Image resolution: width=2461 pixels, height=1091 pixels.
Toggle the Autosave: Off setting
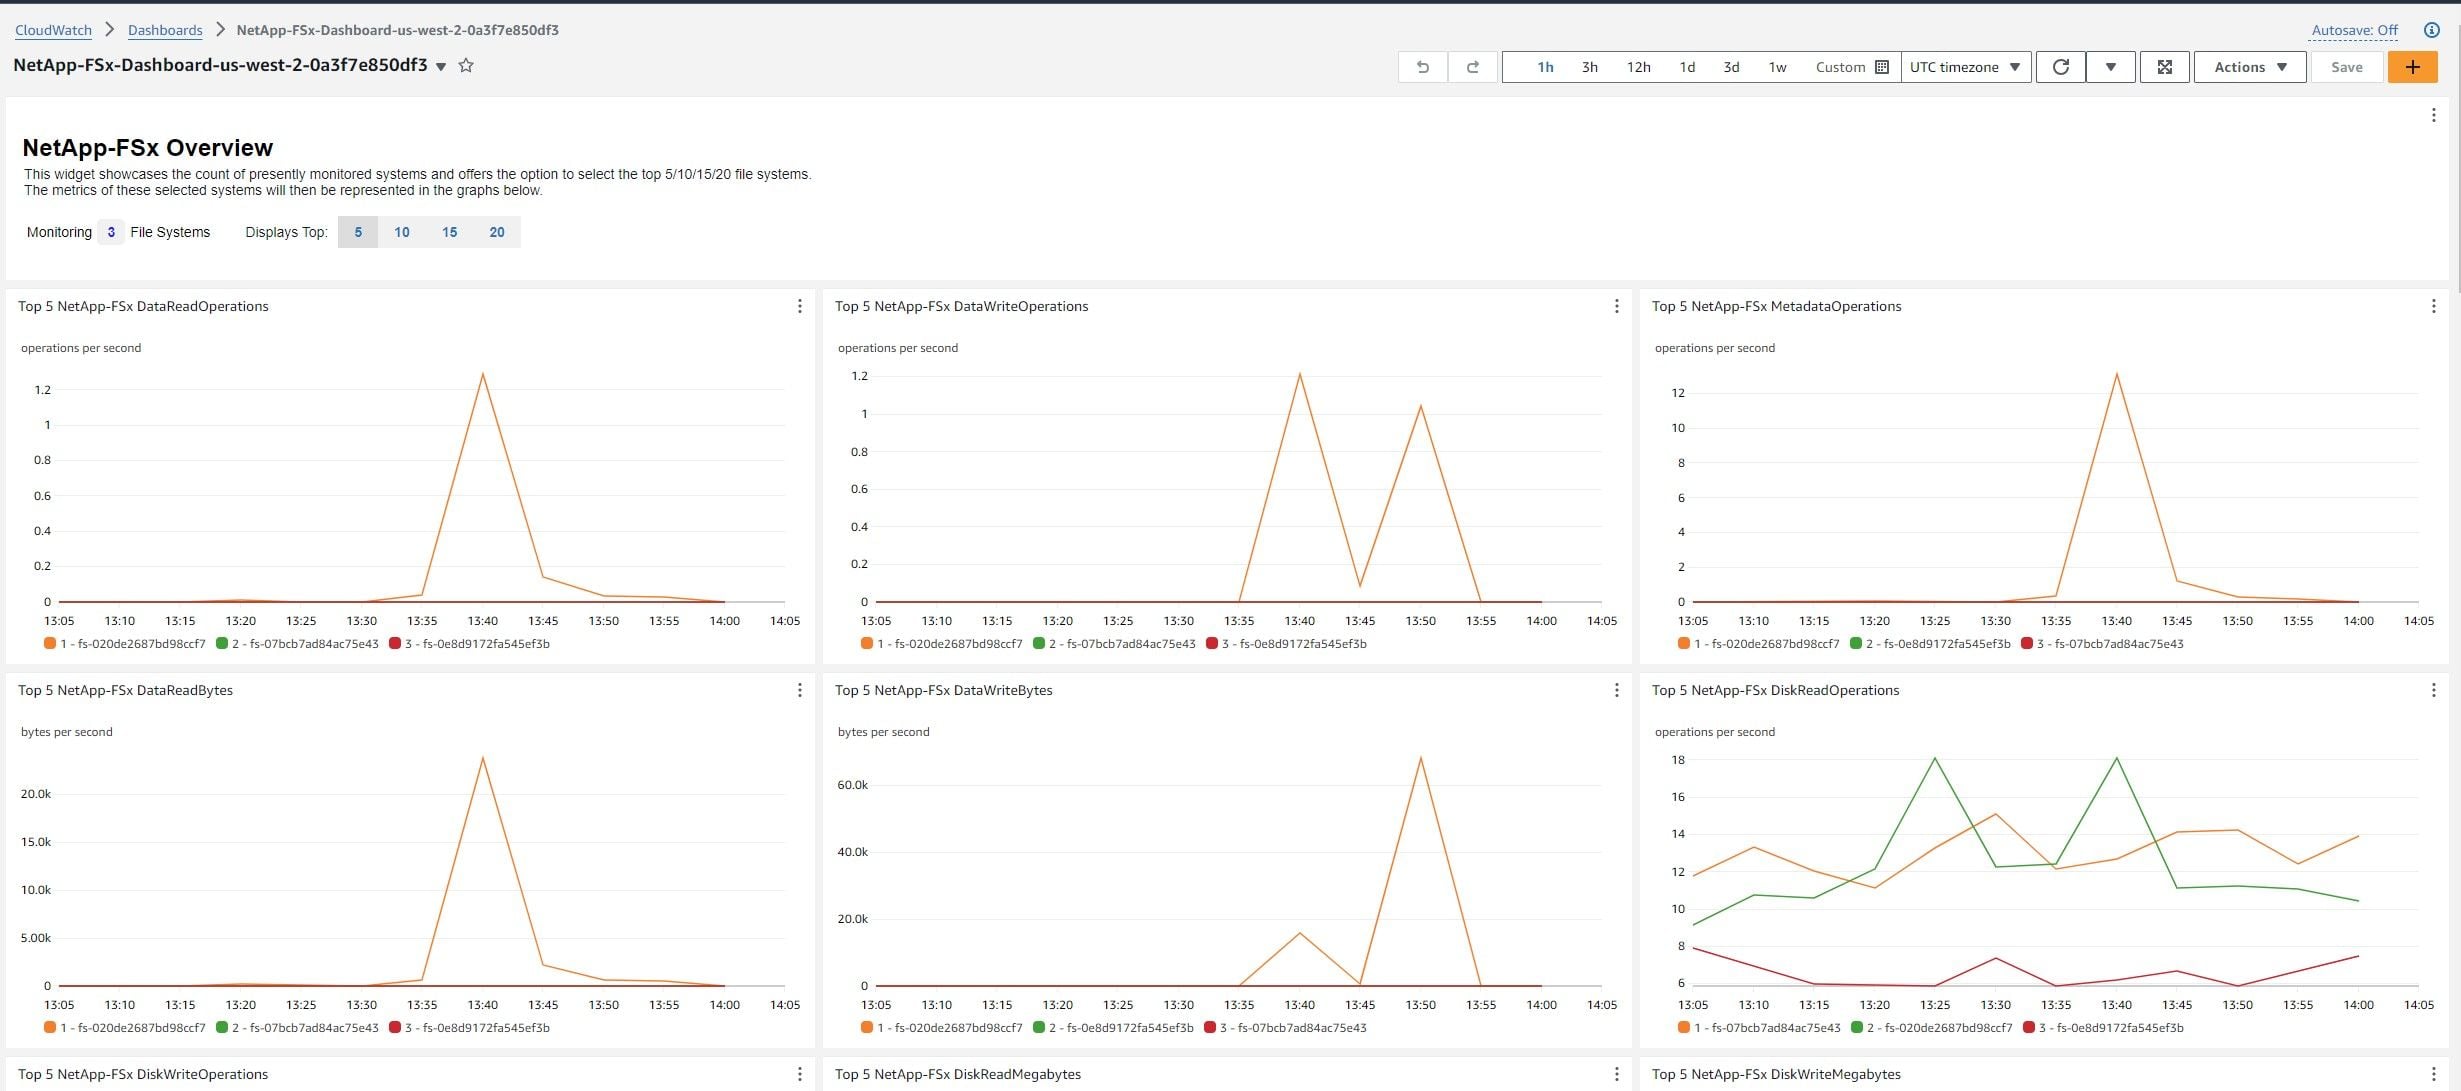(2354, 30)
